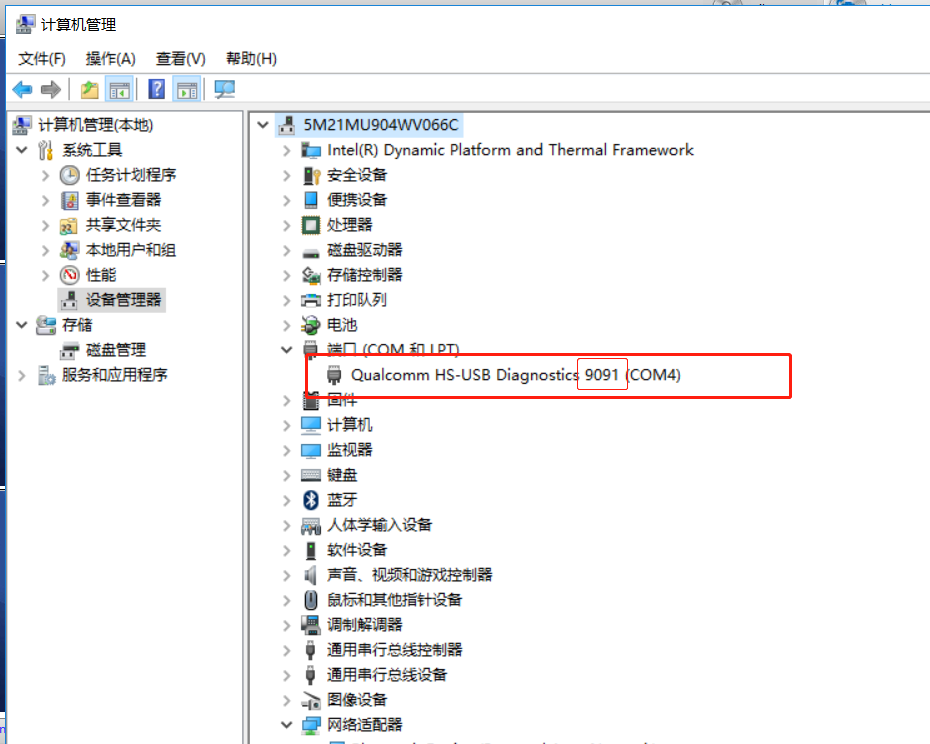Expand the 通用串行总线控制器 category
The height and width of the screenshot is (744, 930).
coord(286,650)
